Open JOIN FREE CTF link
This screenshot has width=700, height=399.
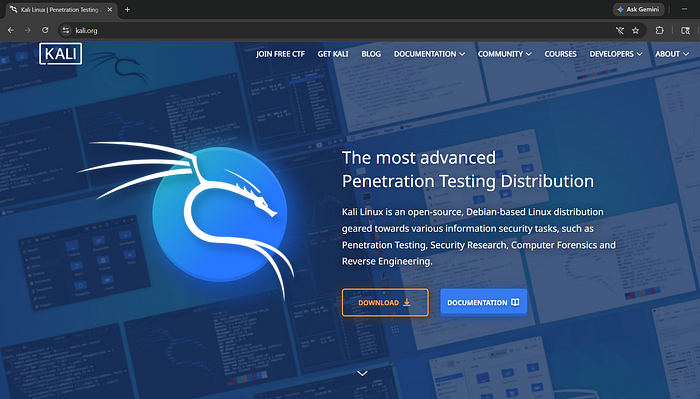coord(280,54)
